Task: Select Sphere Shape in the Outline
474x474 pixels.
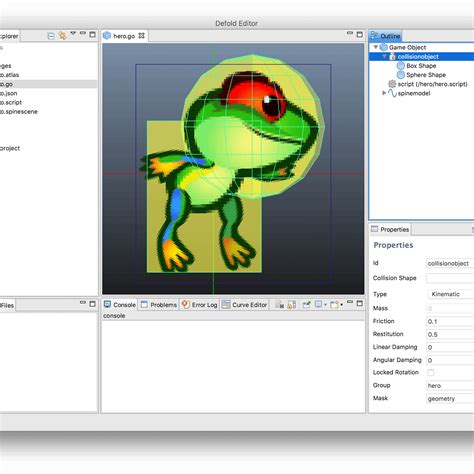Action: click(x=426, y=75)
